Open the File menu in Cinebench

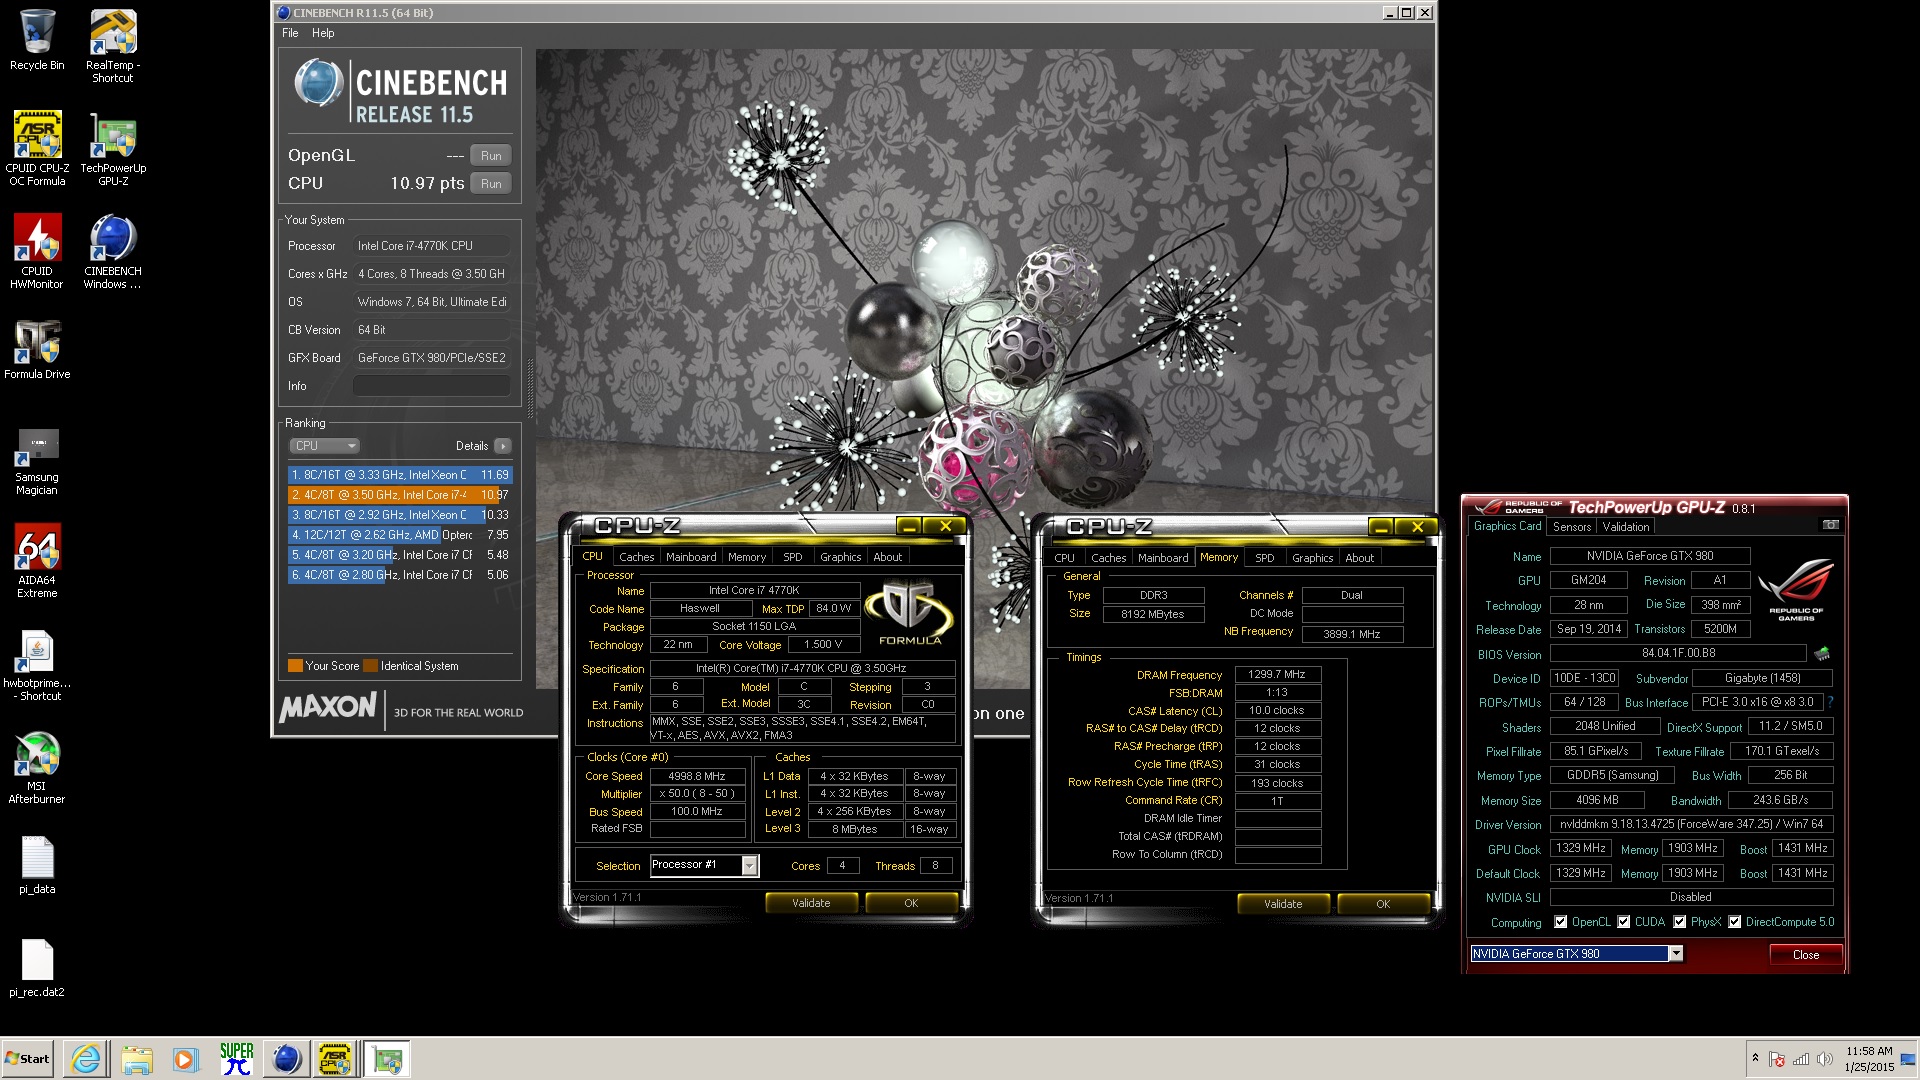[x=290, y=33]
